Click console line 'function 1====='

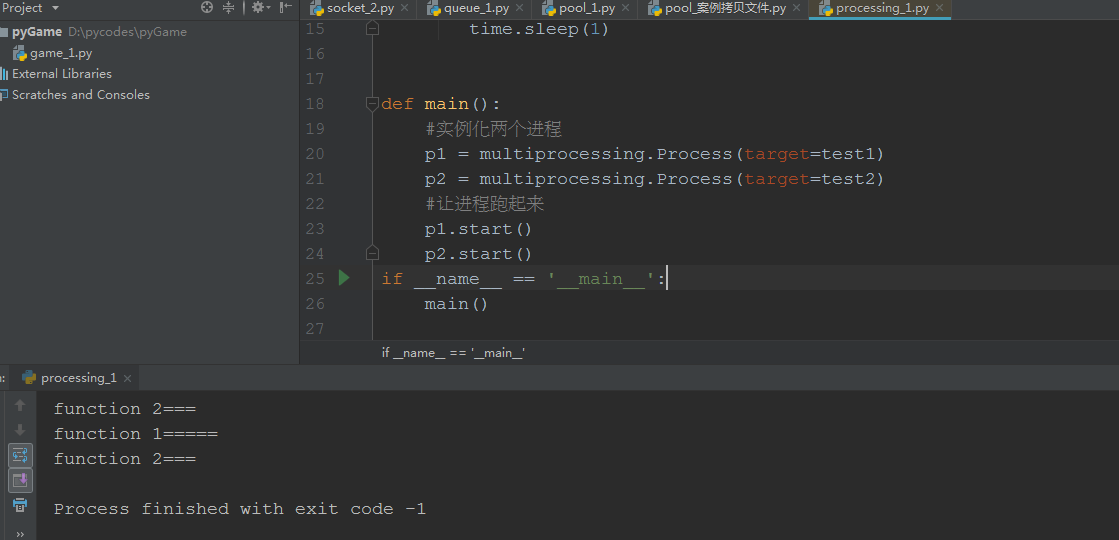(x=136, y=434)
